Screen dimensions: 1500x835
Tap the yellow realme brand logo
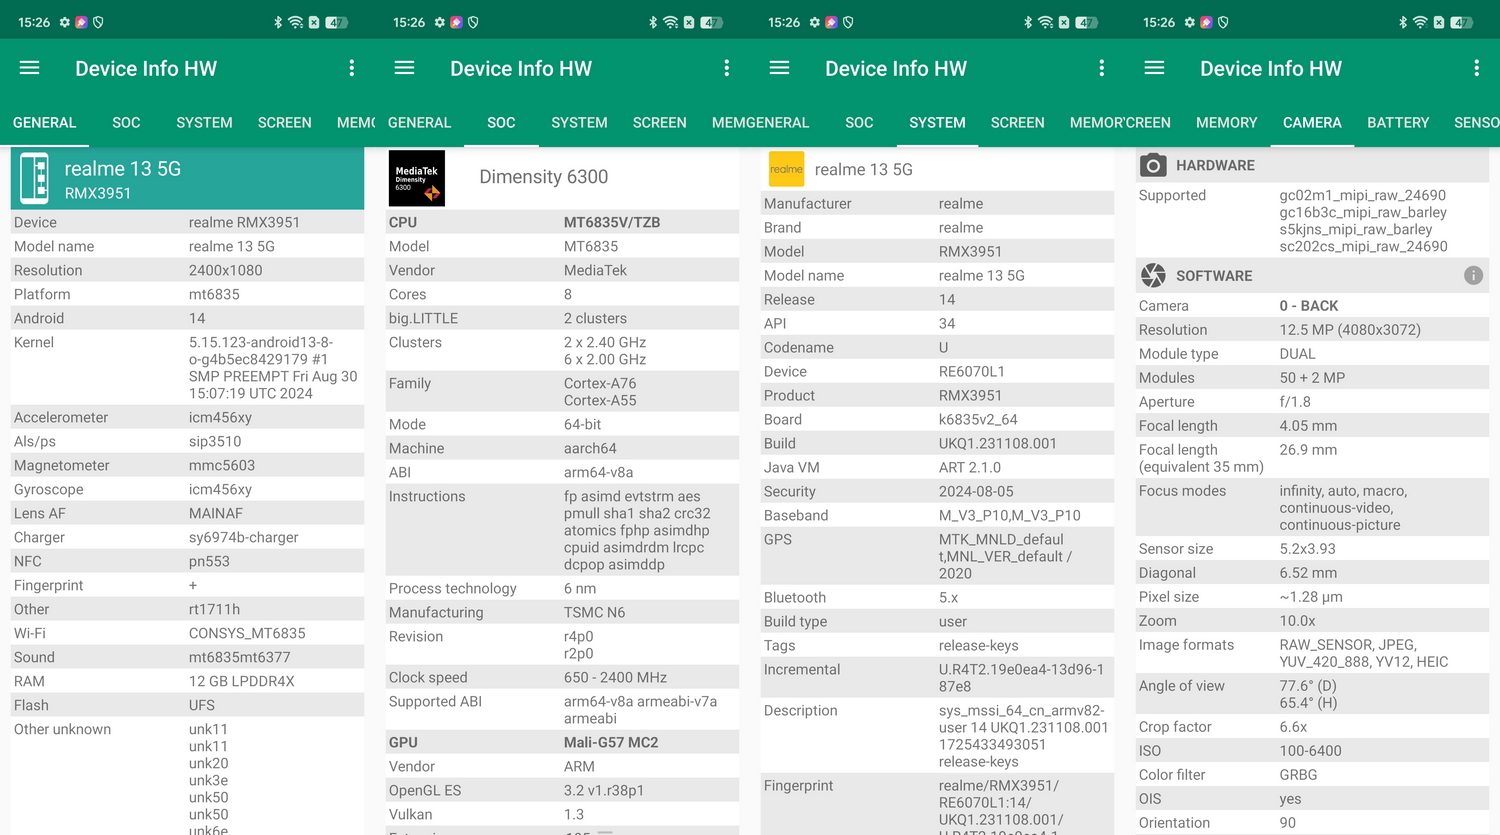click(786, 169)
